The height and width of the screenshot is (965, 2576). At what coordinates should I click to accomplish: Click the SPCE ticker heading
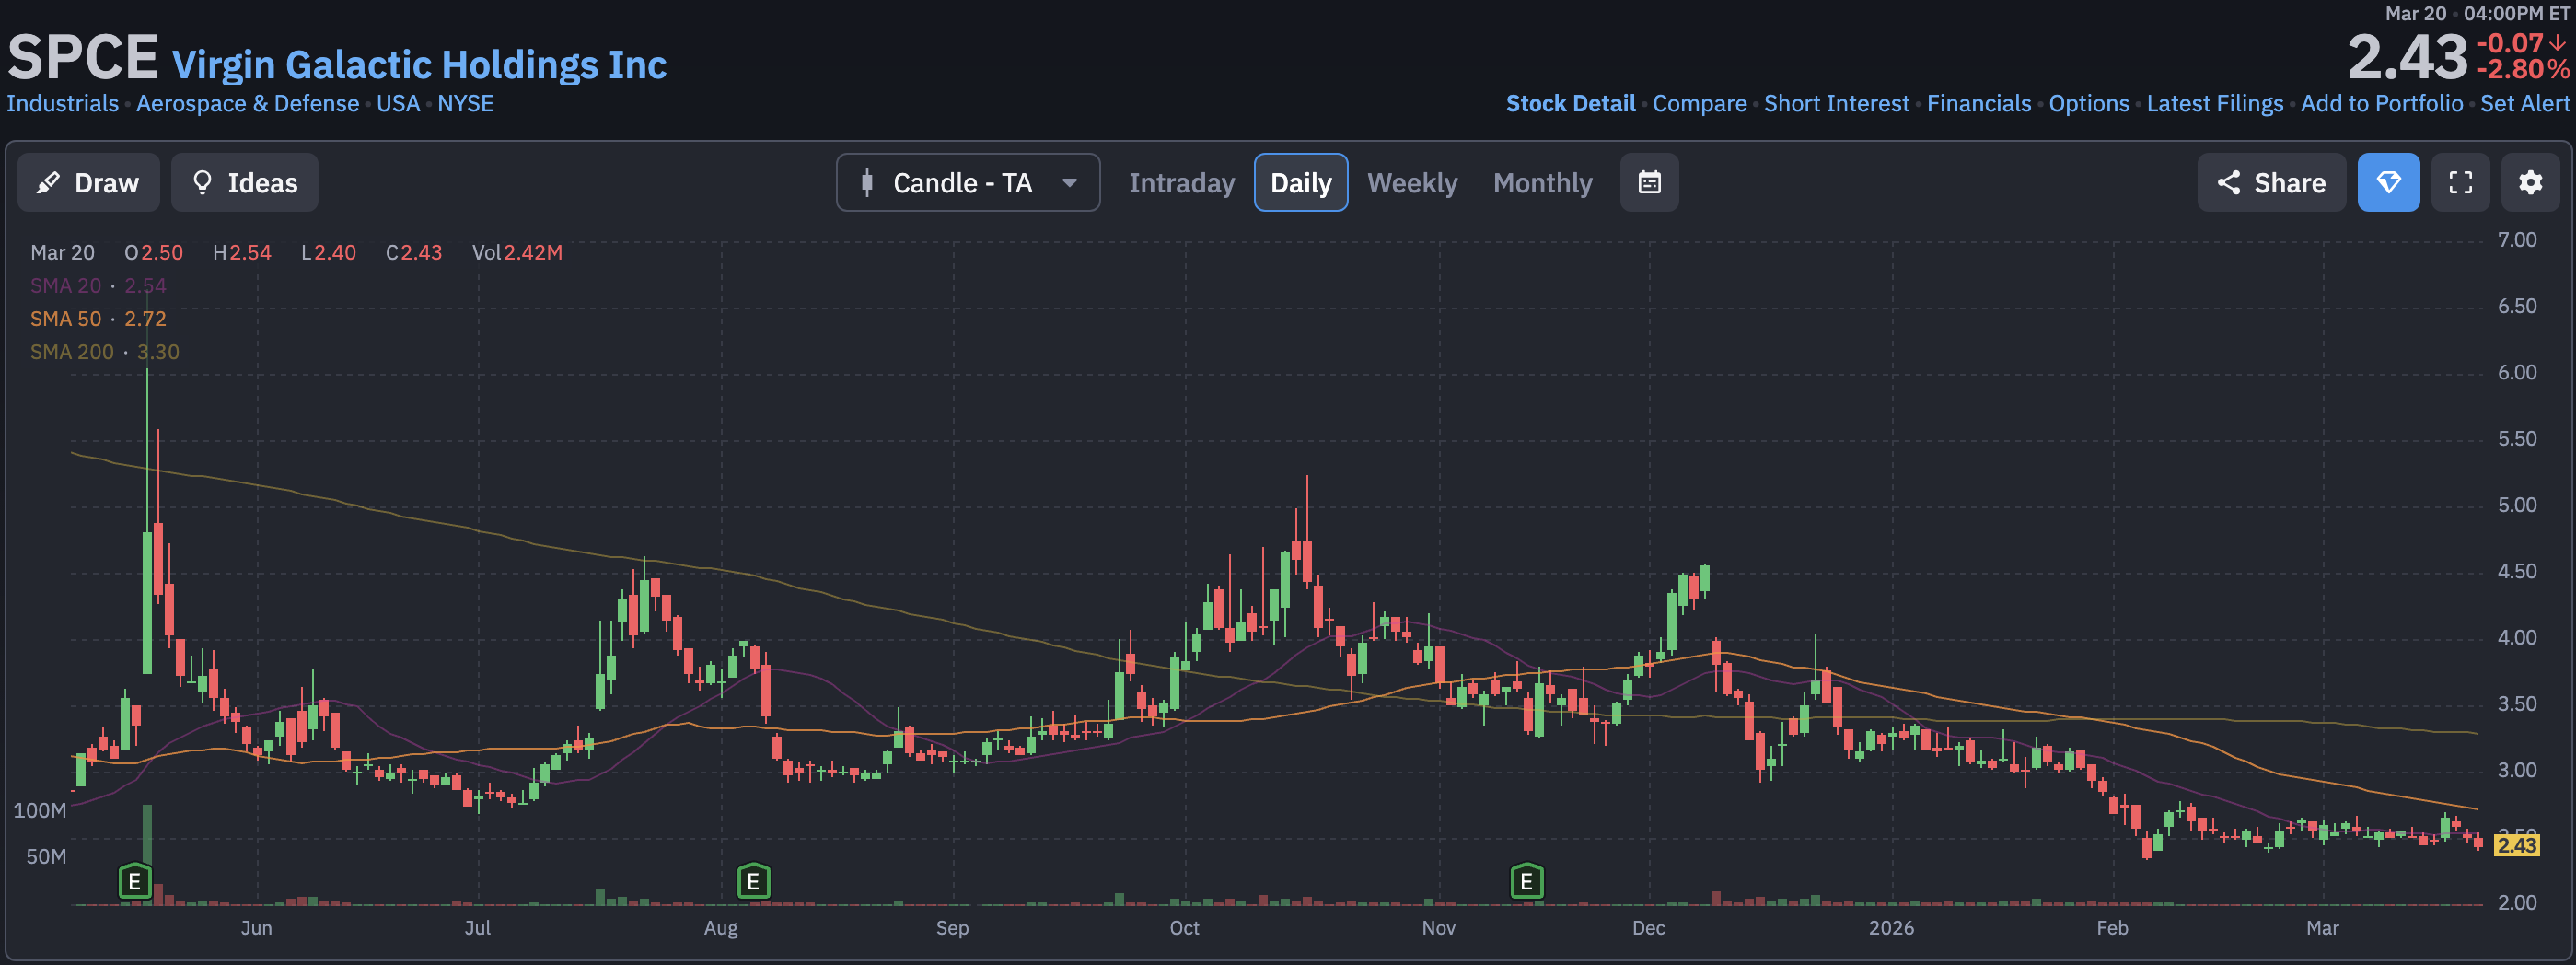pos(83,58)
